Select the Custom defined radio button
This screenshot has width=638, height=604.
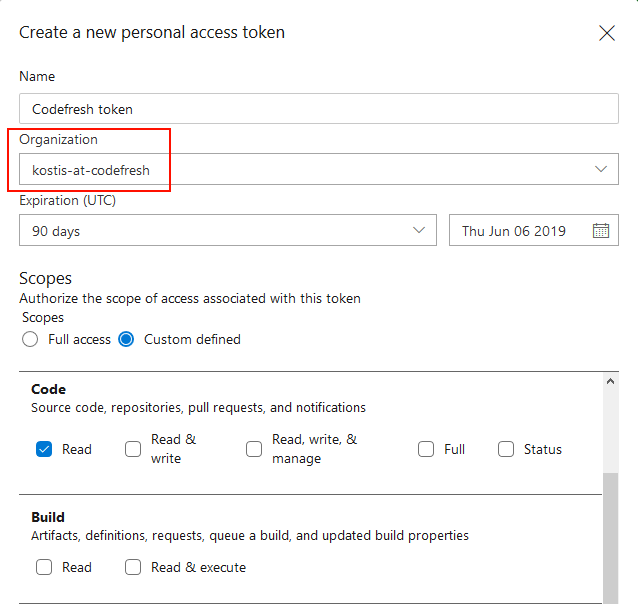coord(126,339)
